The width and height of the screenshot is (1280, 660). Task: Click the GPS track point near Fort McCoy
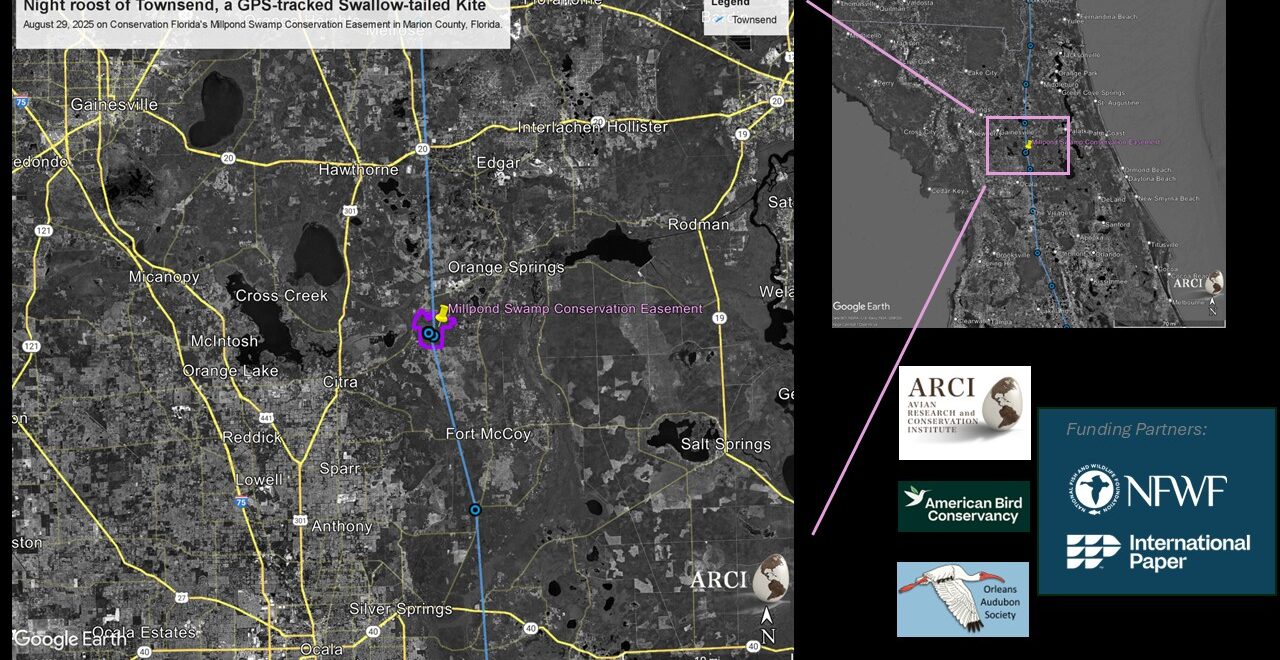(475, 510)
